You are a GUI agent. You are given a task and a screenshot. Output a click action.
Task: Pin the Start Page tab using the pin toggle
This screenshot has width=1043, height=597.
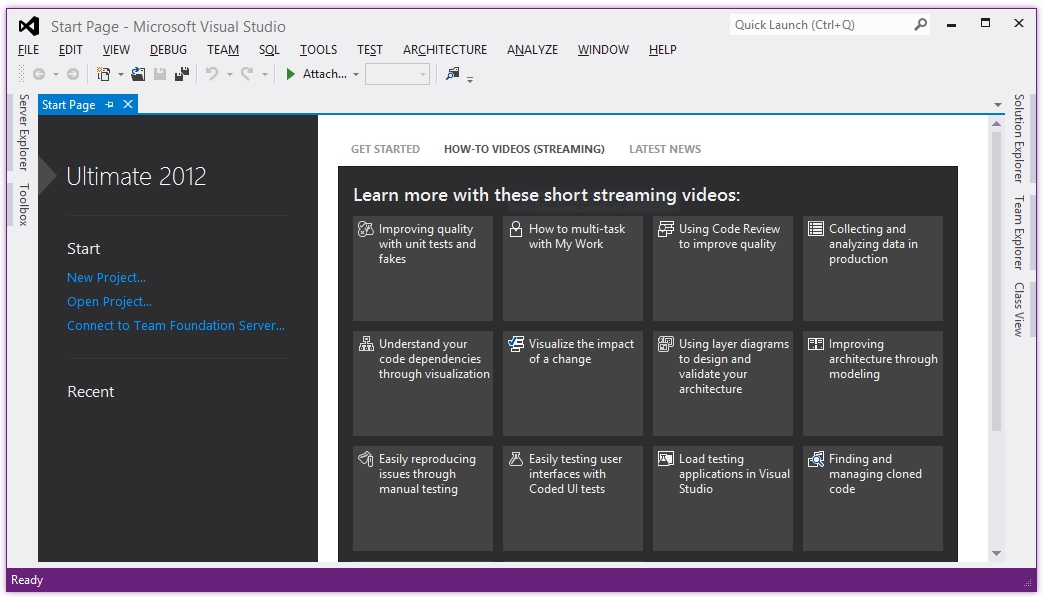pyautogui.click(x=110, y=104)
